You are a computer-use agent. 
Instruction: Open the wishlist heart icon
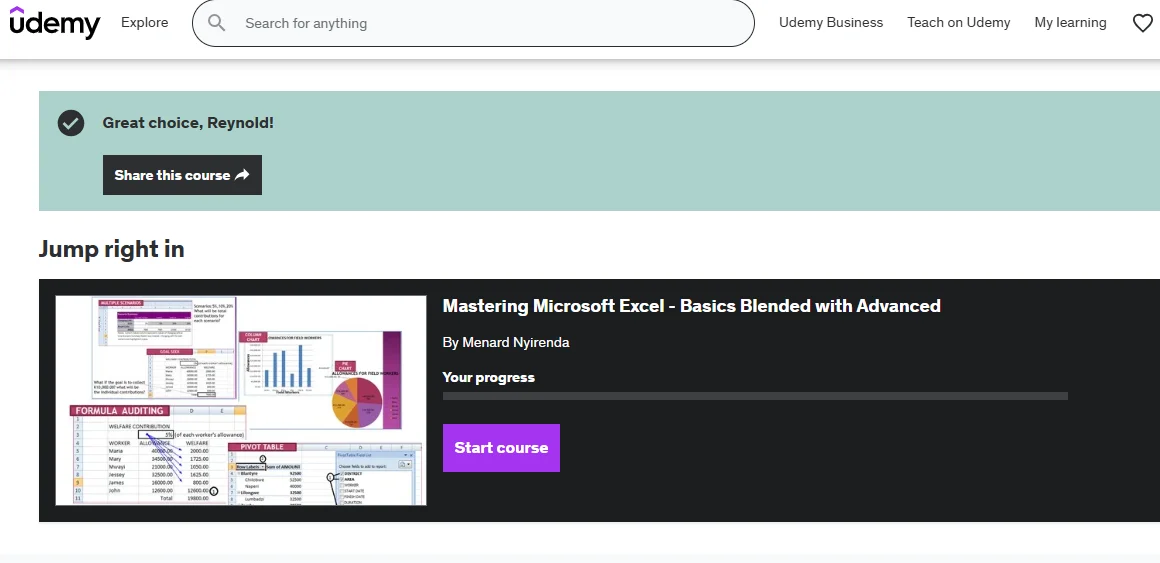pos(1143,23)
